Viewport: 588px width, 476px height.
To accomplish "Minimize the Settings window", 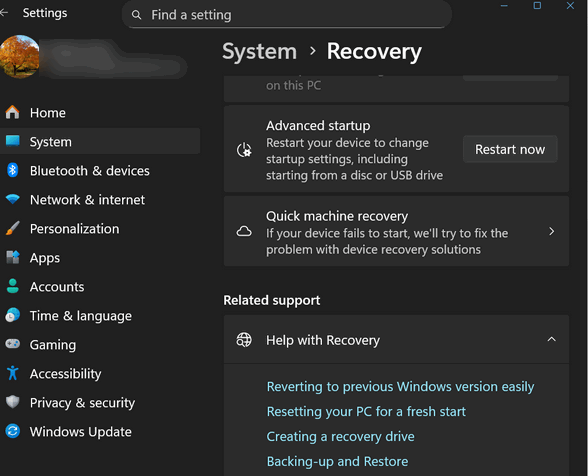I will click(504, 5).
